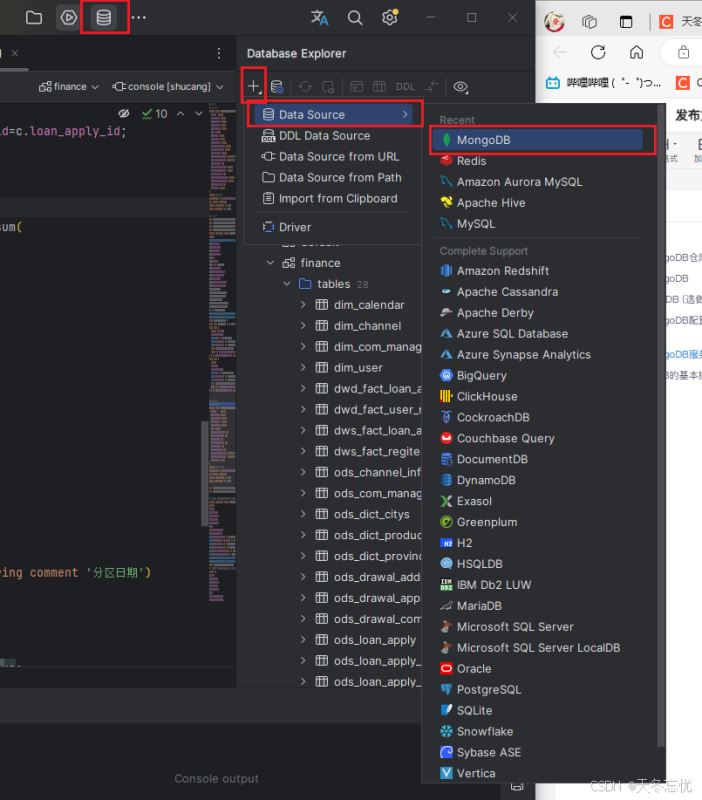Choose PostgreSQL from the data source list
The width and height of the screenshot is (702, 800).
click(488, 689)
